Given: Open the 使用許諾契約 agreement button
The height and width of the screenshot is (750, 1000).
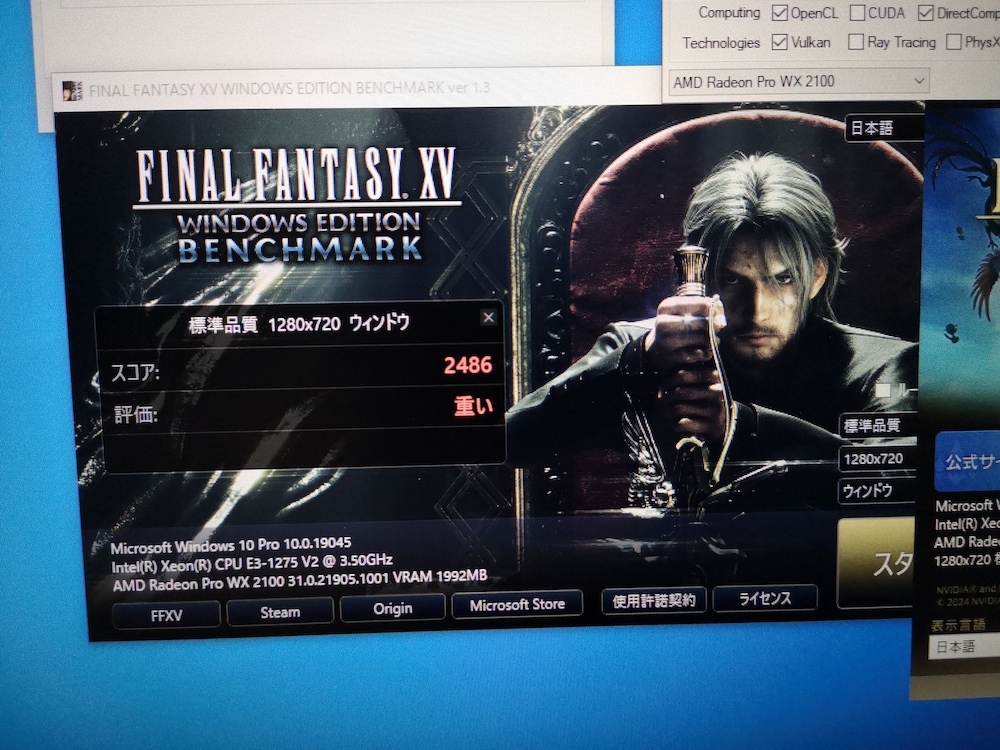Looking at the screenshot, I should [x=654, y=601].
